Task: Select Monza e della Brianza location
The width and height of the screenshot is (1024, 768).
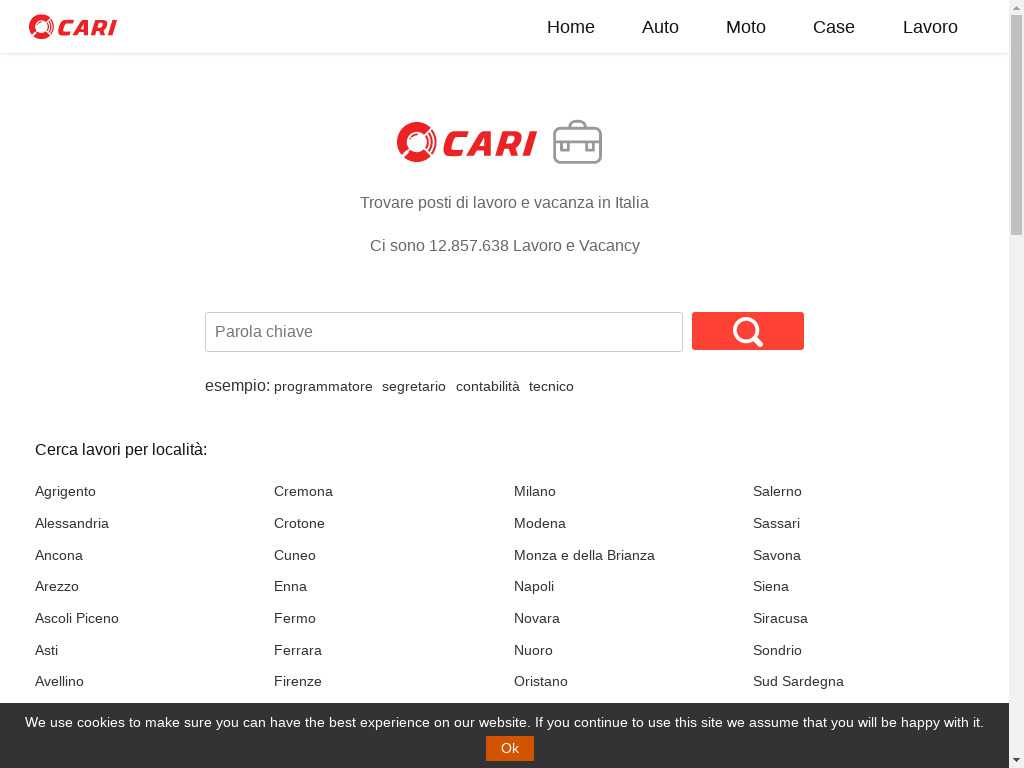Action: pos(584,555)
